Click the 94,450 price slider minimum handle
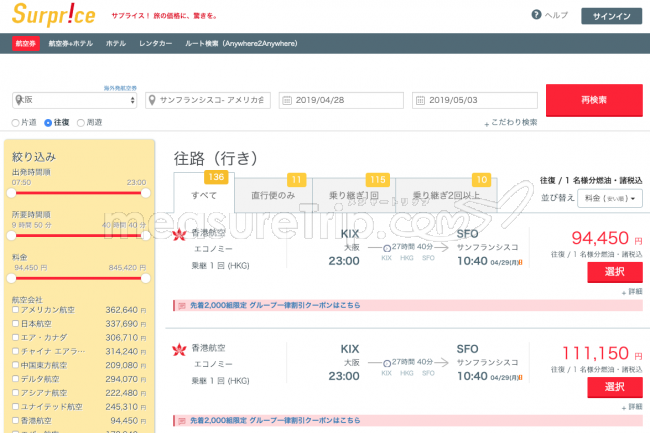 [x=12, y=278]
